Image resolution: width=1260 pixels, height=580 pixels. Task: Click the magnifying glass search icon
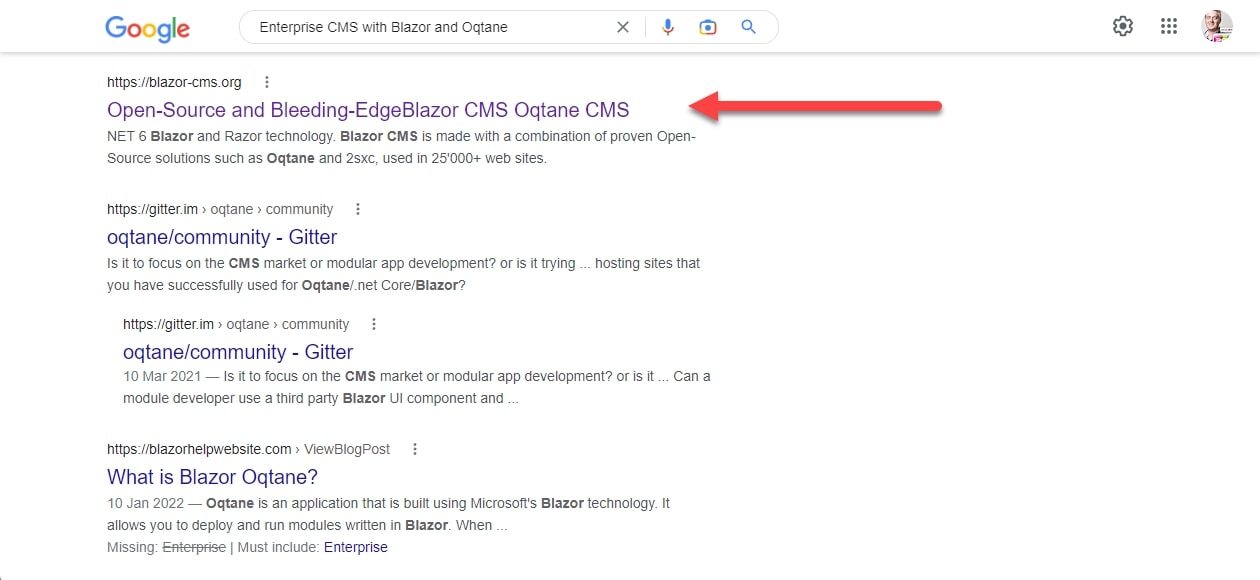click(748, 27)
